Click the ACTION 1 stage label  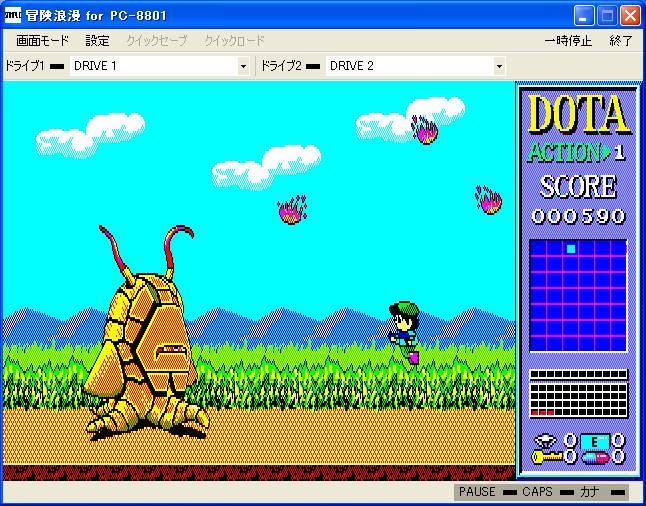(x=576, y=153)
